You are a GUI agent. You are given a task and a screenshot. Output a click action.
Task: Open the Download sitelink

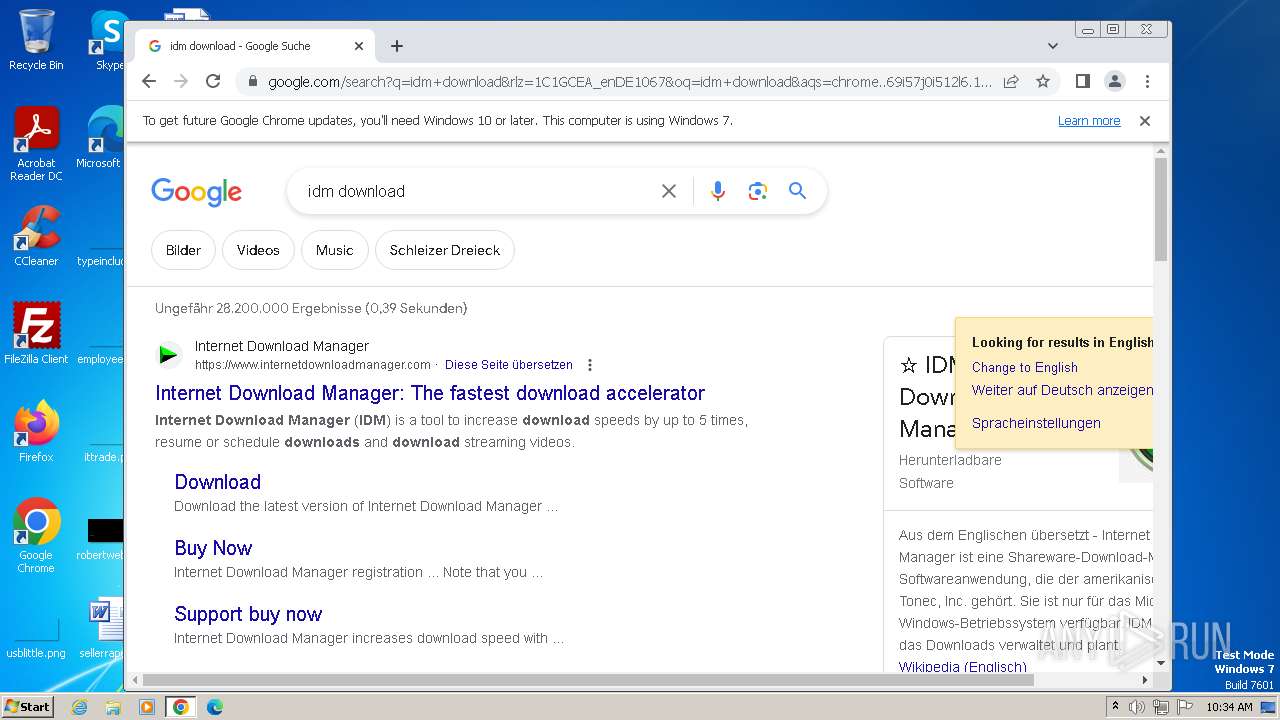217,482
